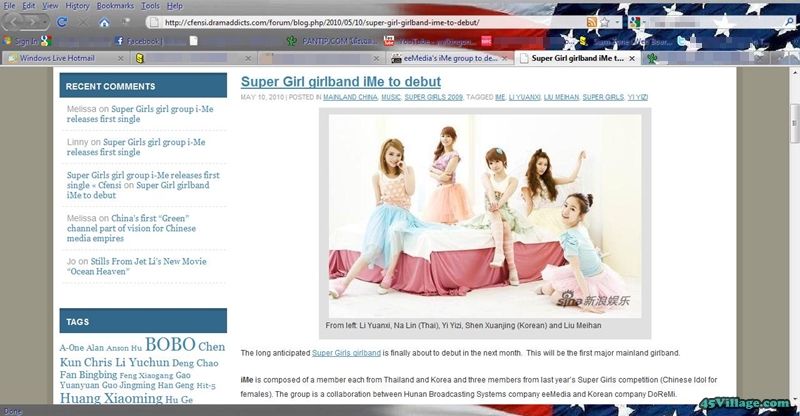Viewport: 800px width, 416px height.
Task: Open the iMe group photo
Action: [x=485, y=216]
